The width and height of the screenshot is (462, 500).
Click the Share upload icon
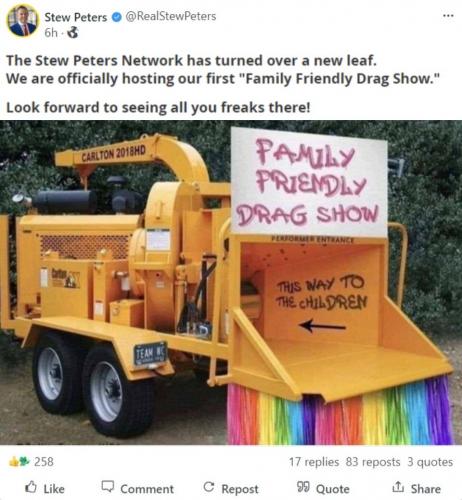[398, 487]
